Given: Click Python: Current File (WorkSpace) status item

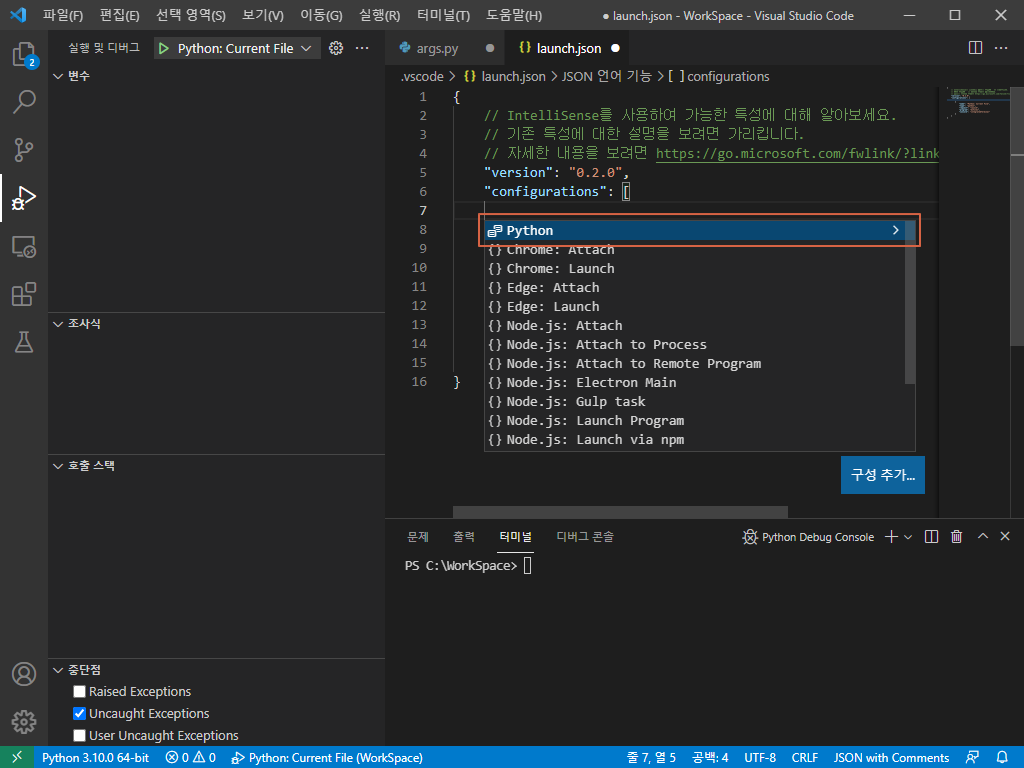Looking at the screenshot, I should pos(327,758).
